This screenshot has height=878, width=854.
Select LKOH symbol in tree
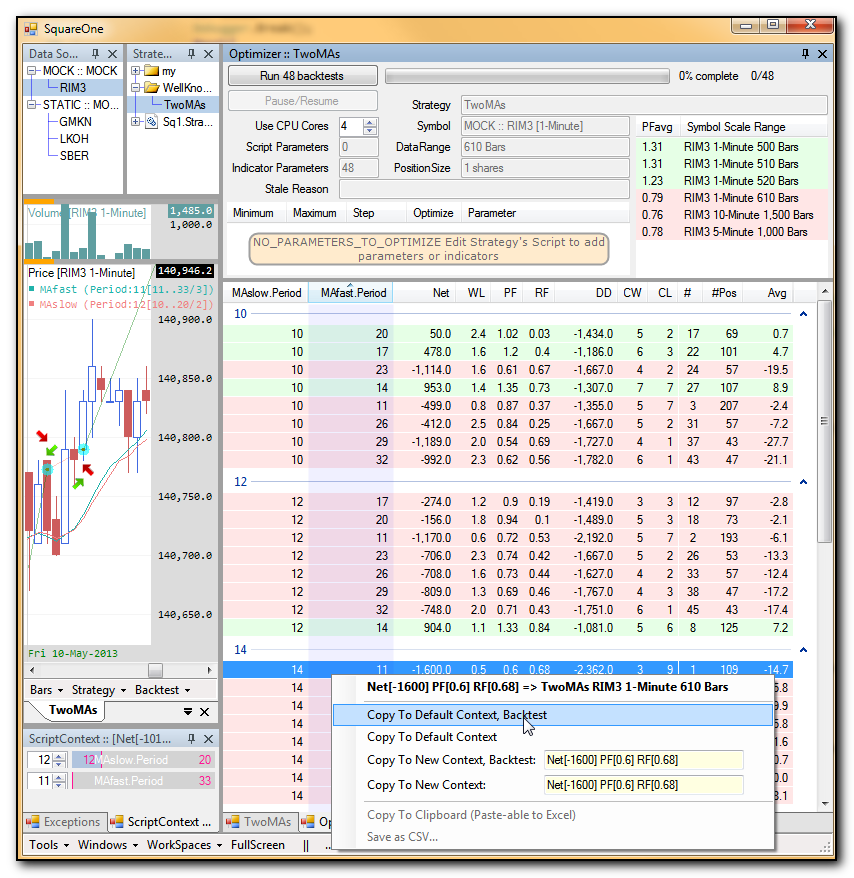pyautogui.click(x=74, y=138)
